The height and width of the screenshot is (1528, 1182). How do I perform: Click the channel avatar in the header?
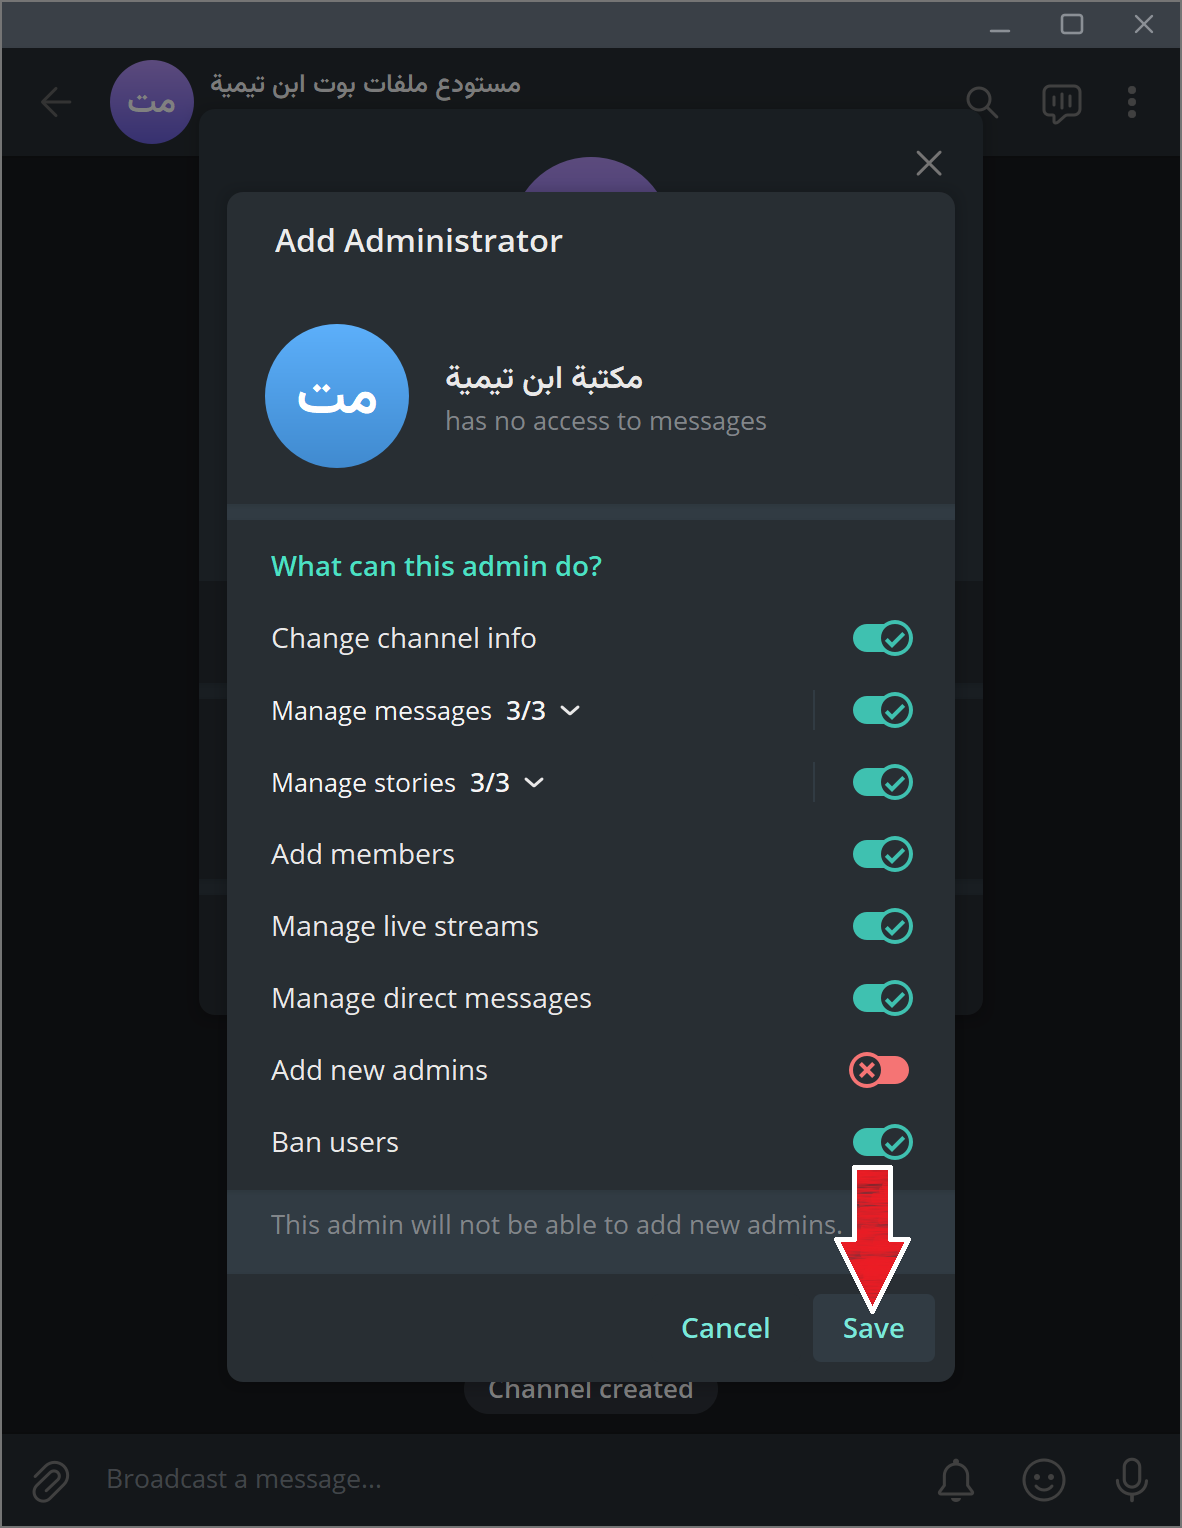point(151,102)
